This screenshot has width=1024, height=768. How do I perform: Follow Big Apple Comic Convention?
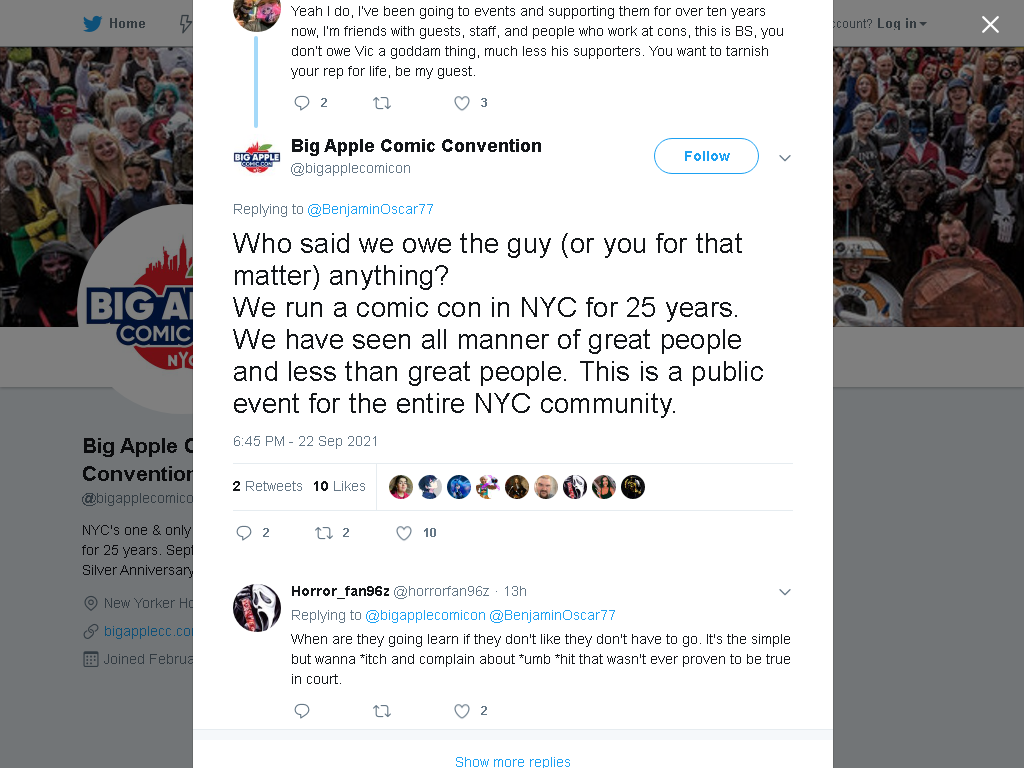click(x=706, y=156)
